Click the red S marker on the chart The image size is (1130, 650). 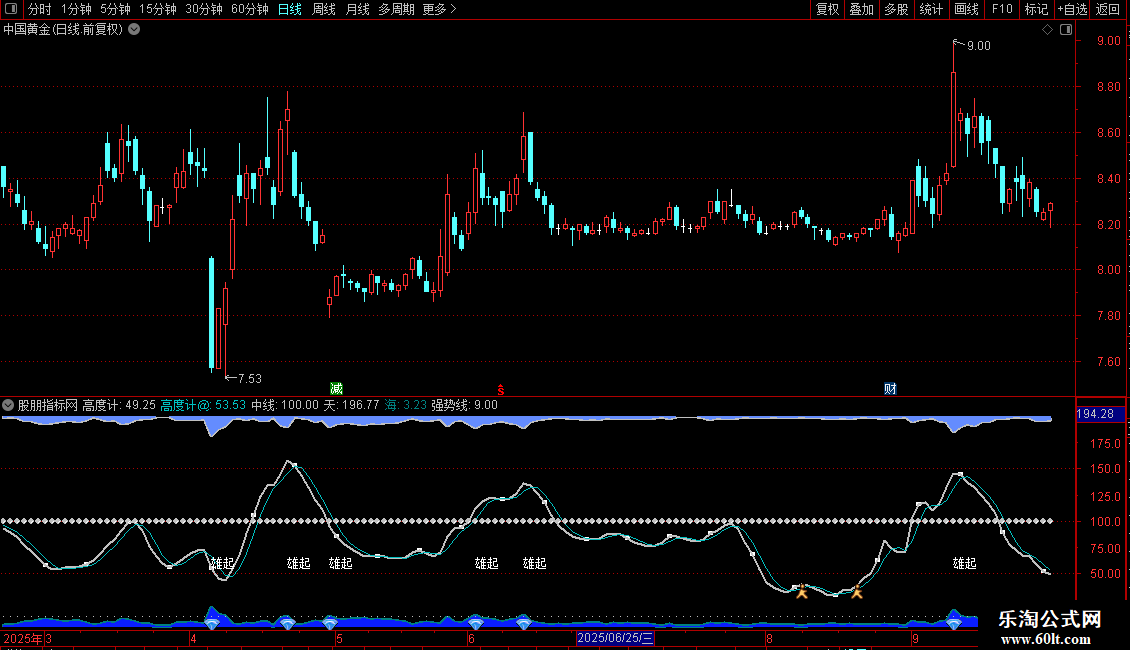coord(501,390)
